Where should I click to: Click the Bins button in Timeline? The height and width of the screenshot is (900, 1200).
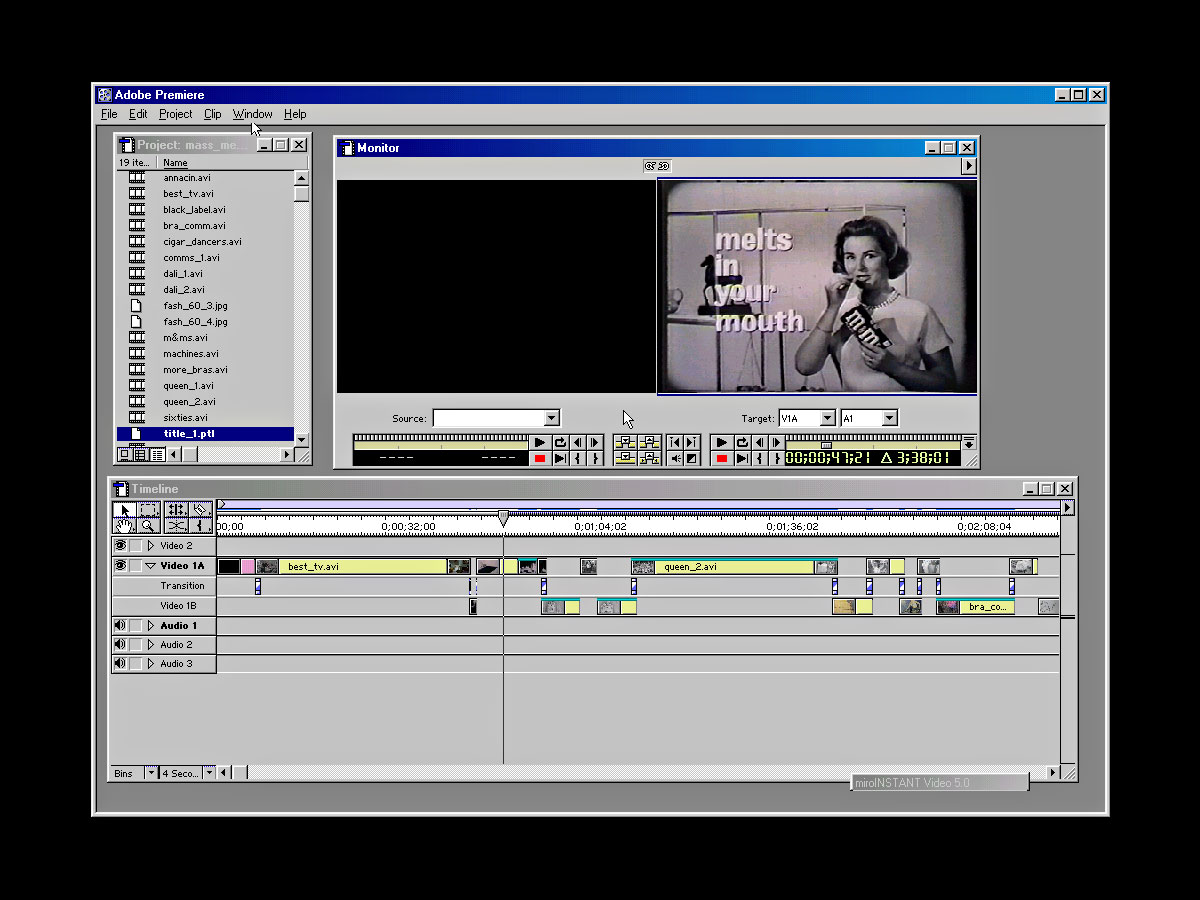(x=127, y=773)
